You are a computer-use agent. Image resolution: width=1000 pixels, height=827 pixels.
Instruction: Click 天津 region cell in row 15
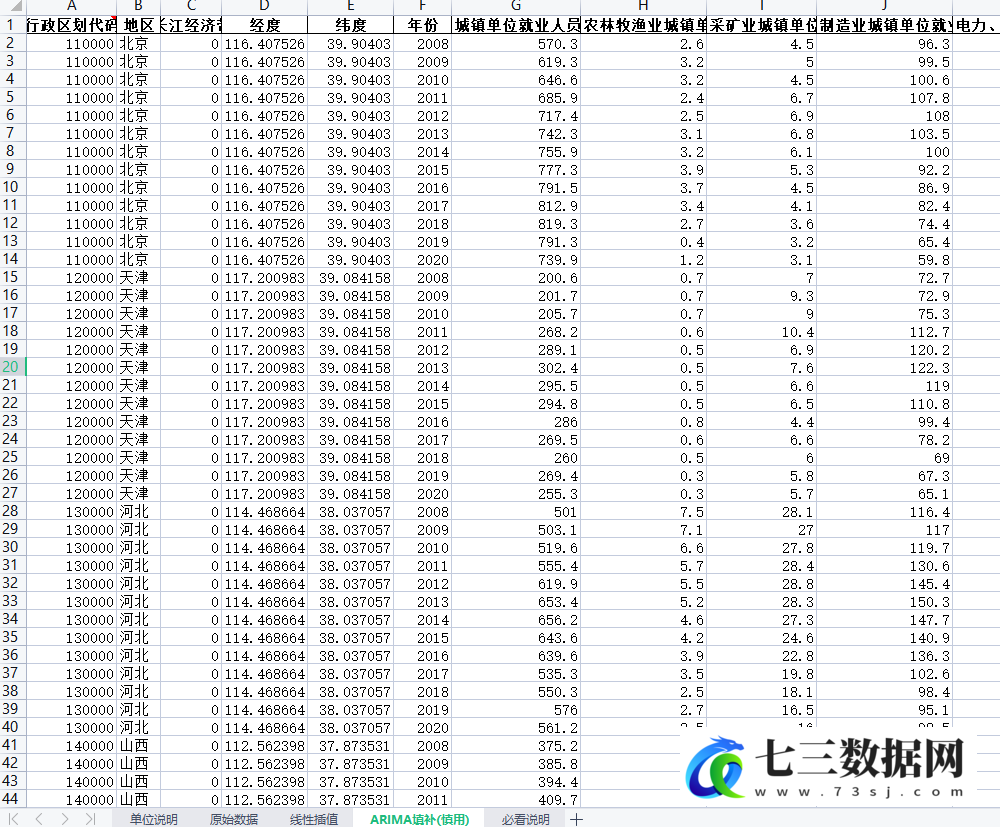tap(138, 278)
